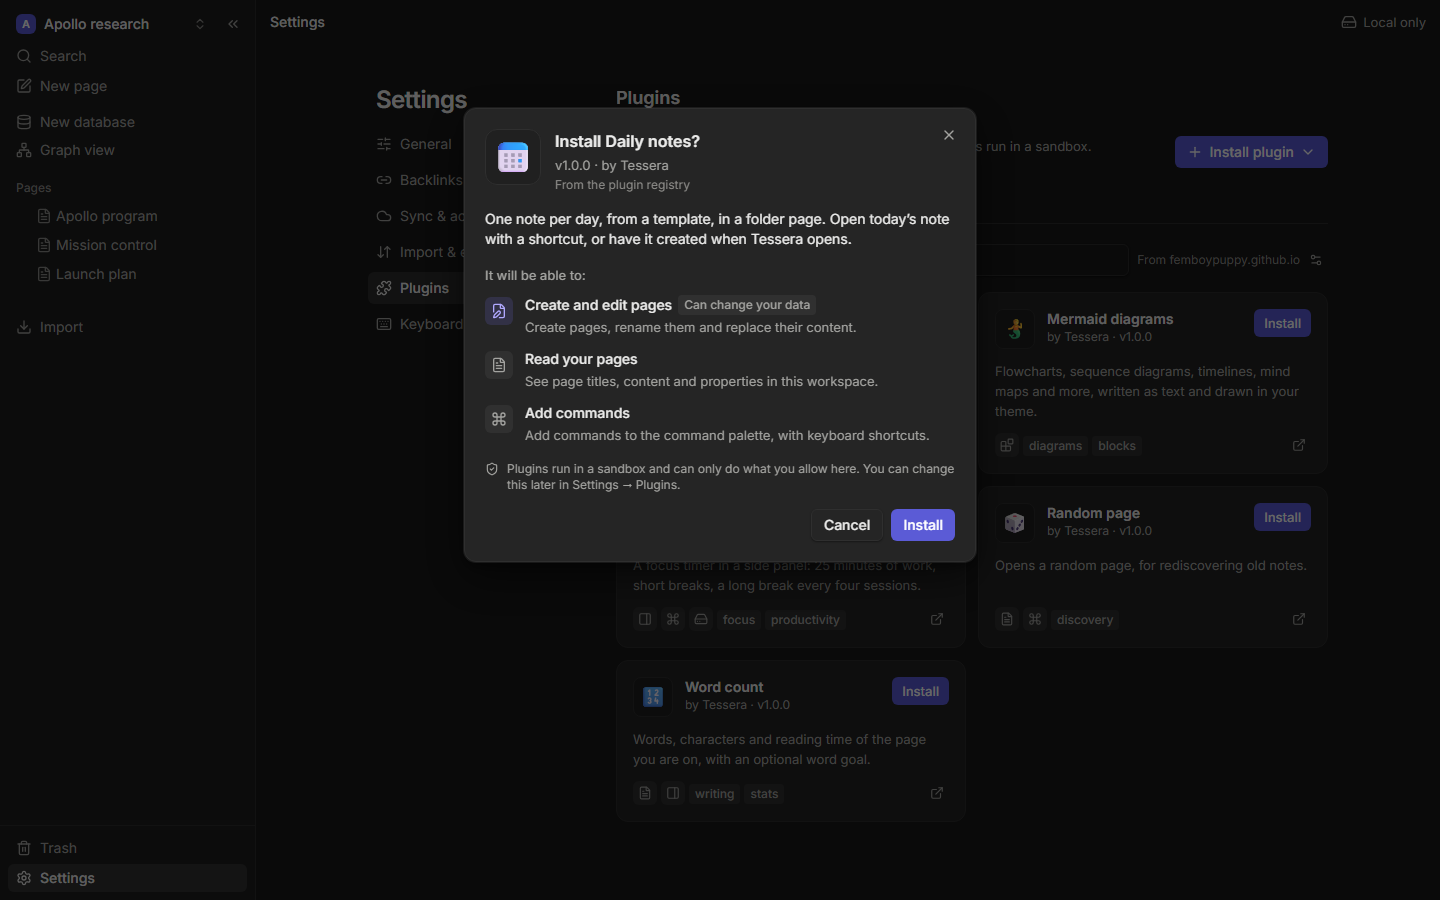Open the Trash in the sidebar
The height and width of the screenshot is (900, 1440).
[127, 848]
